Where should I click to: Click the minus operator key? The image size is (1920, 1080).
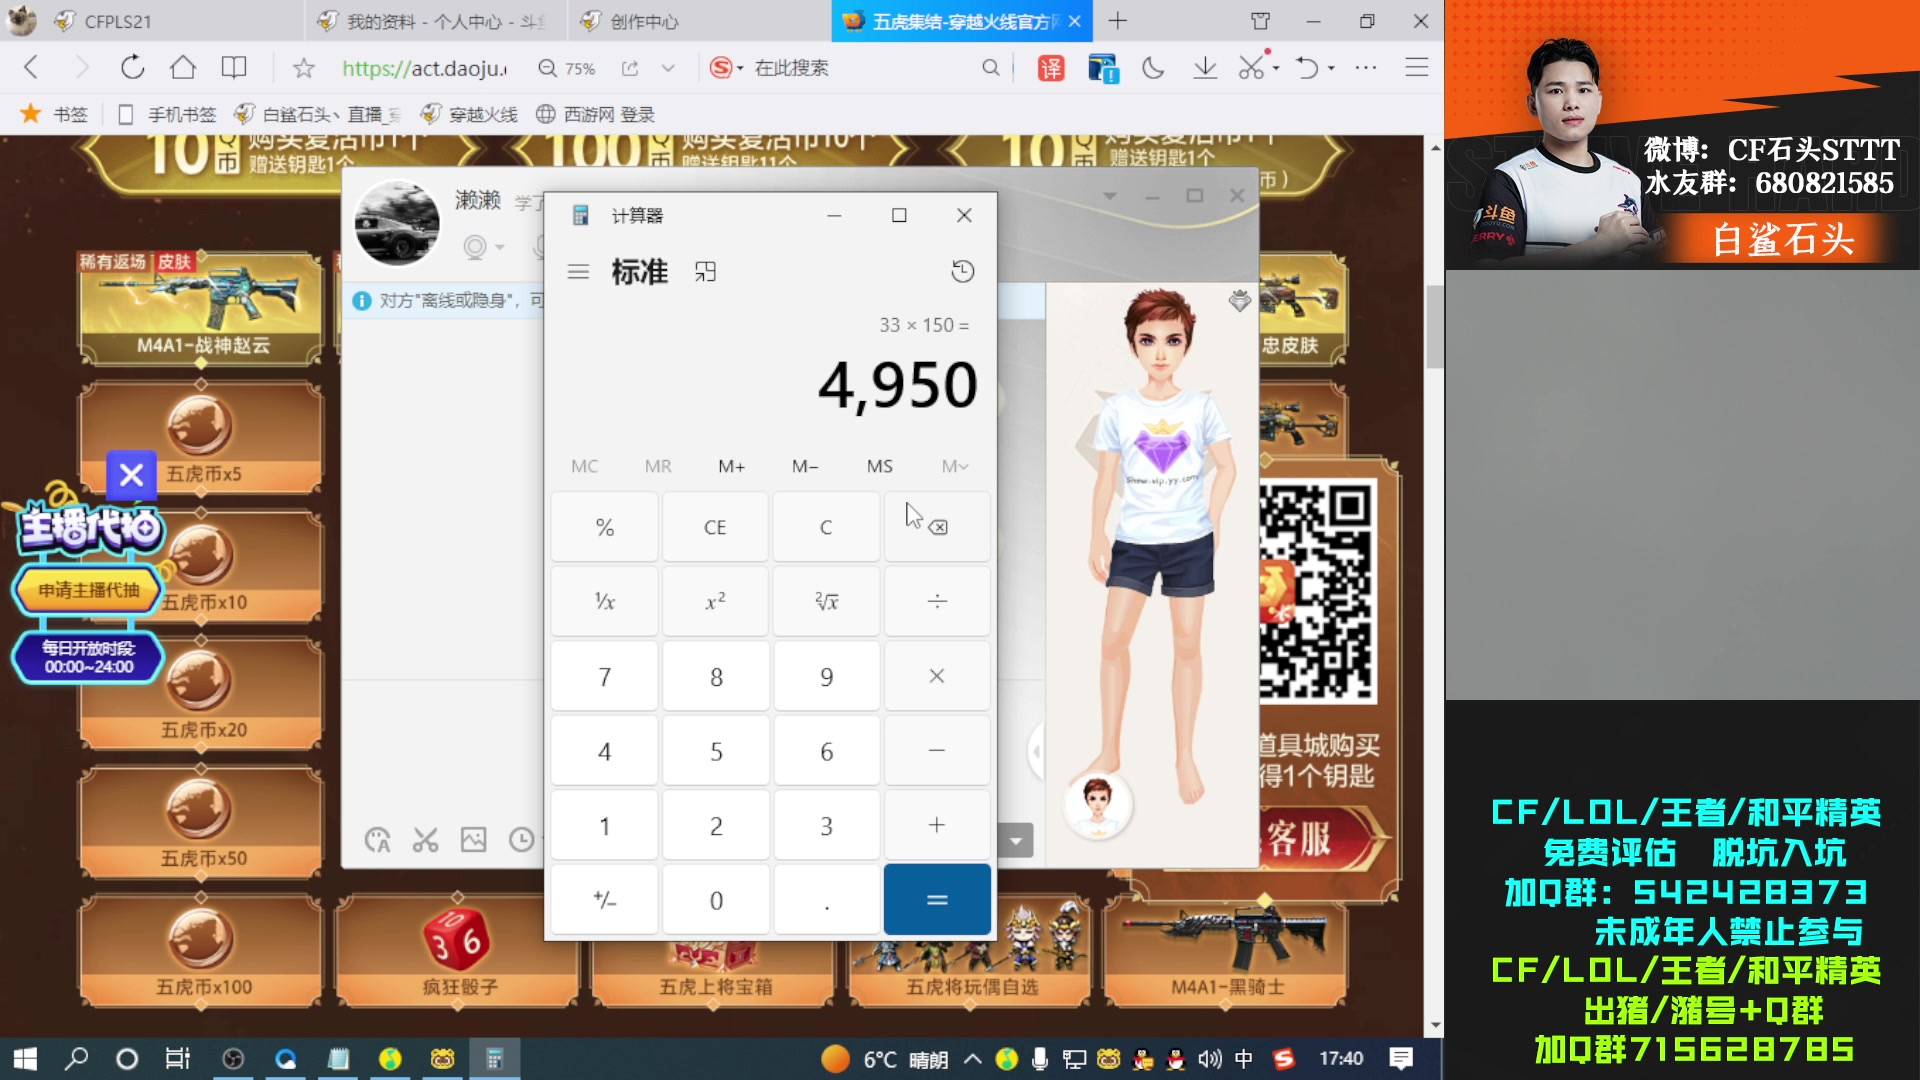(937, 751)
